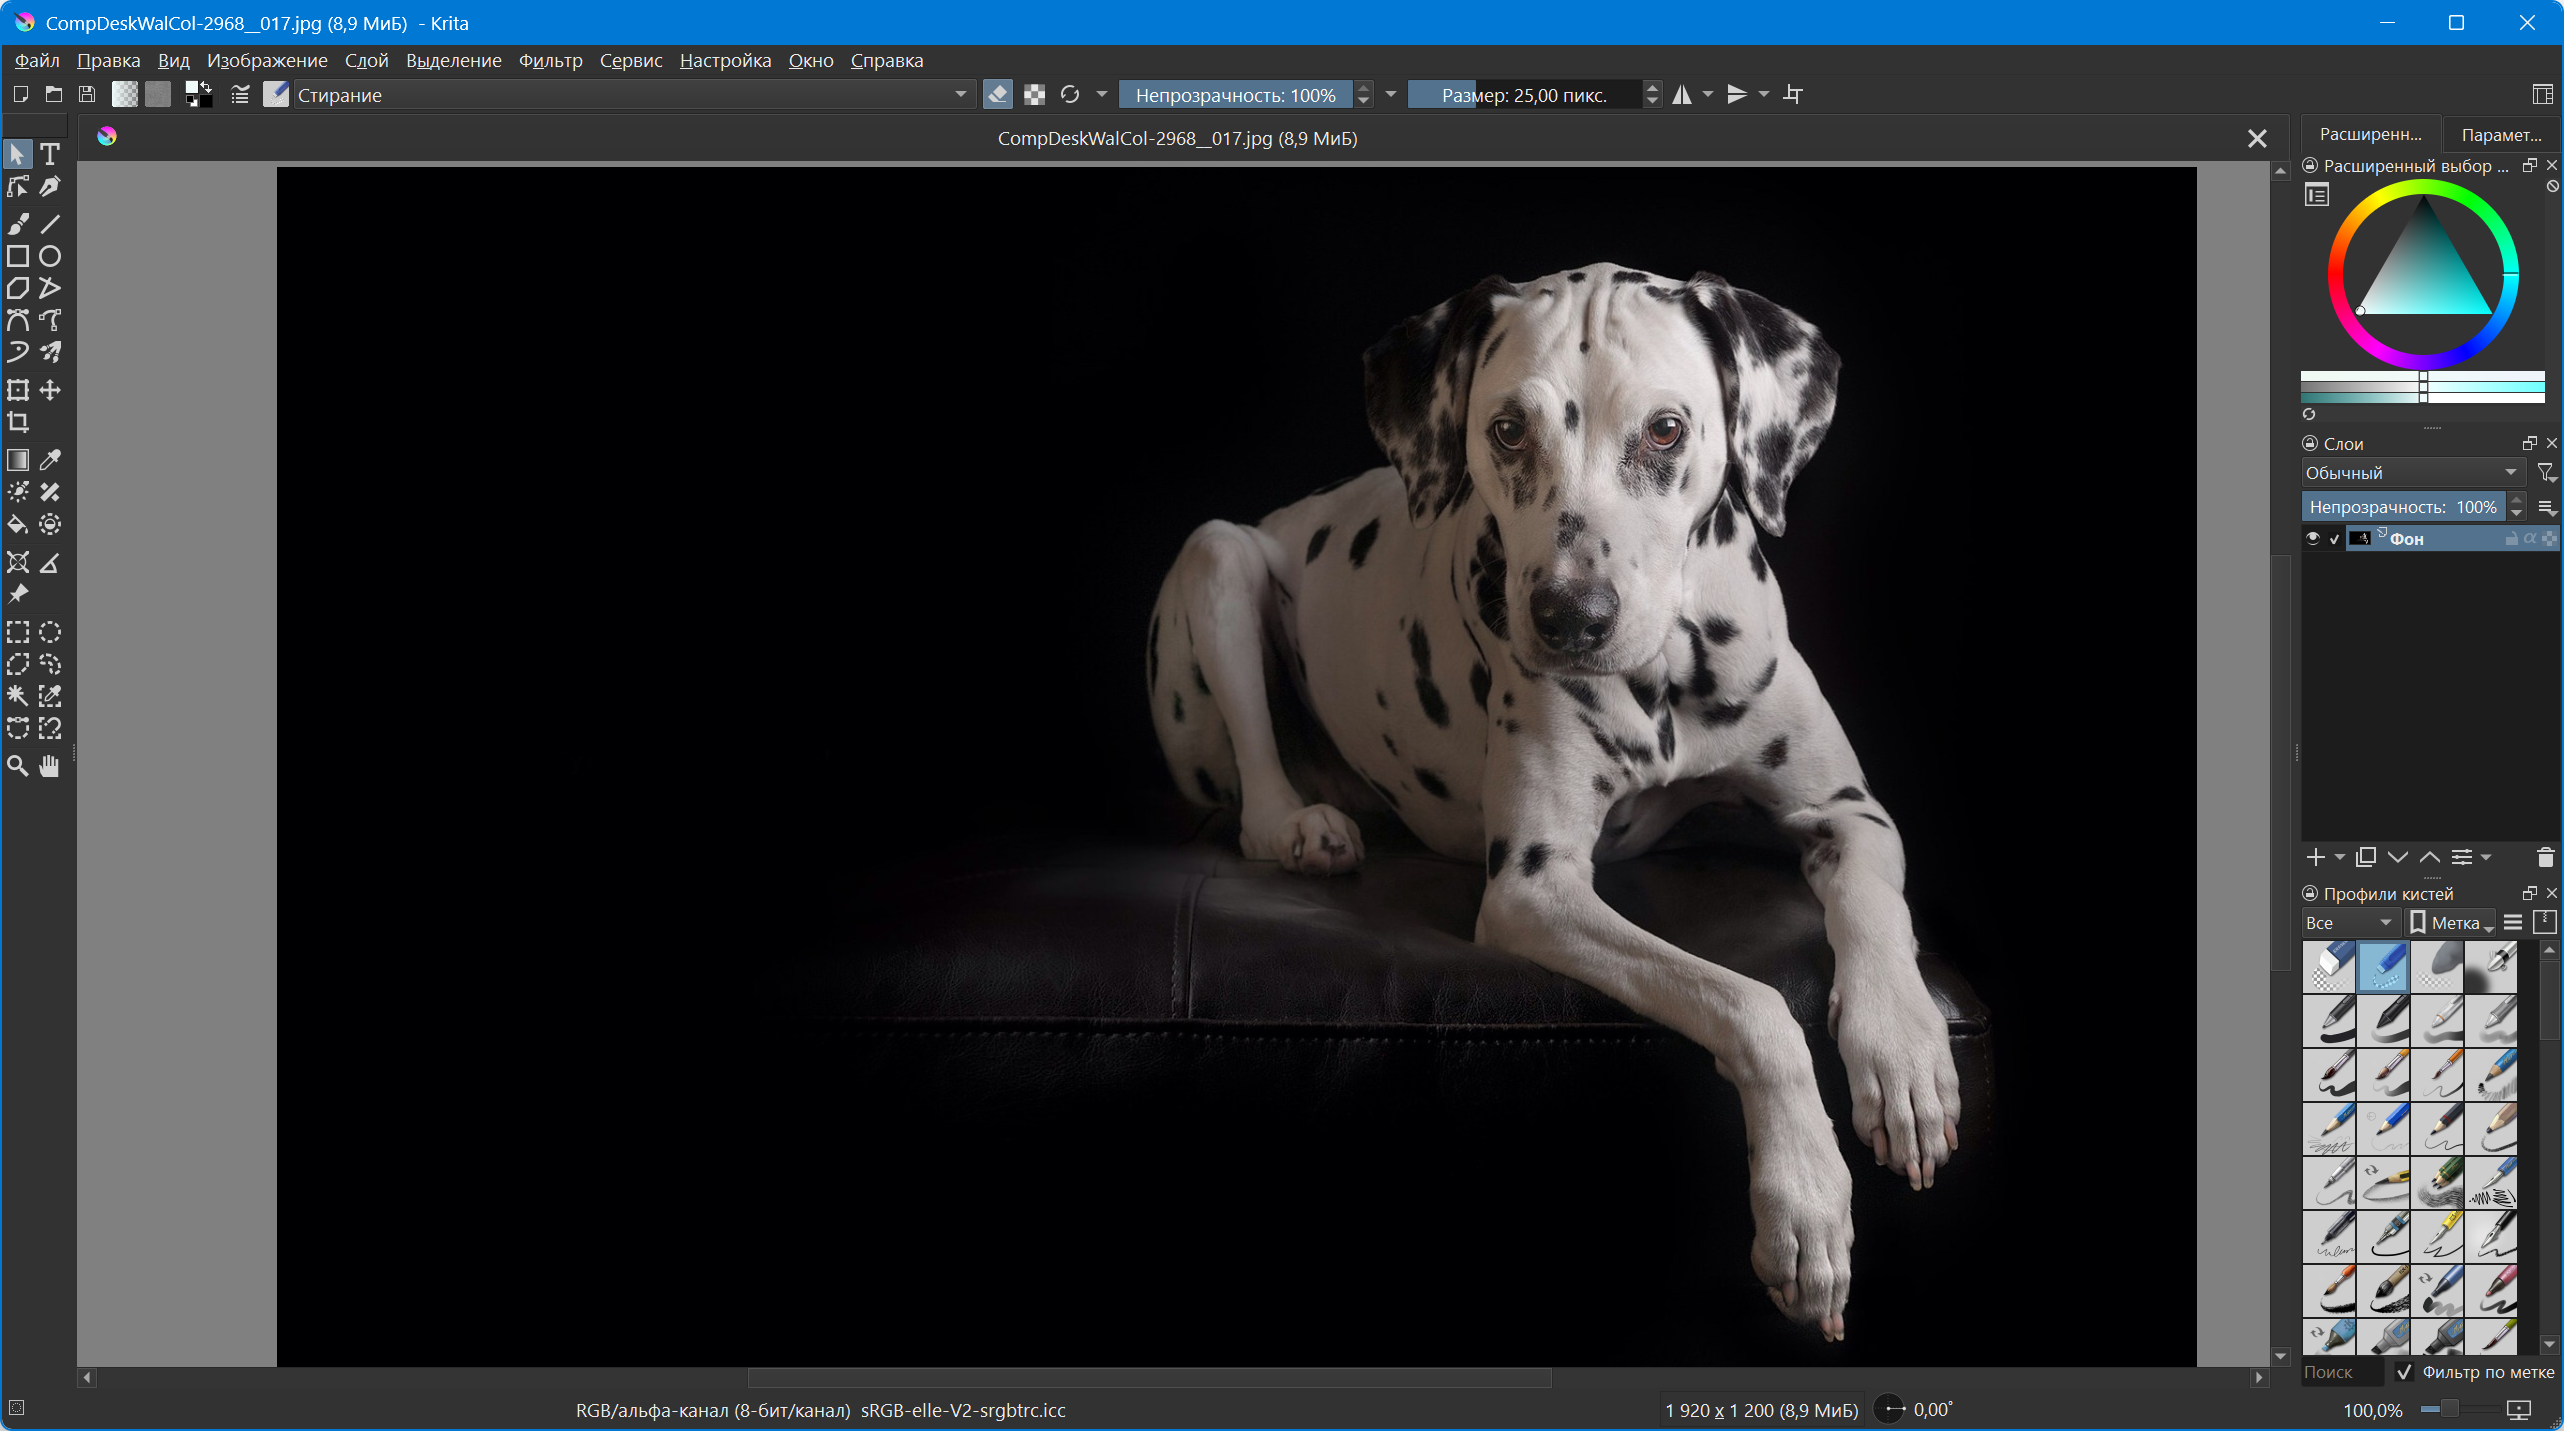Image resolution: width=2564 pixels, height=1431 pixels.
Task: Toggle eraser mode in toolbar
Action: tap(997, 95)
